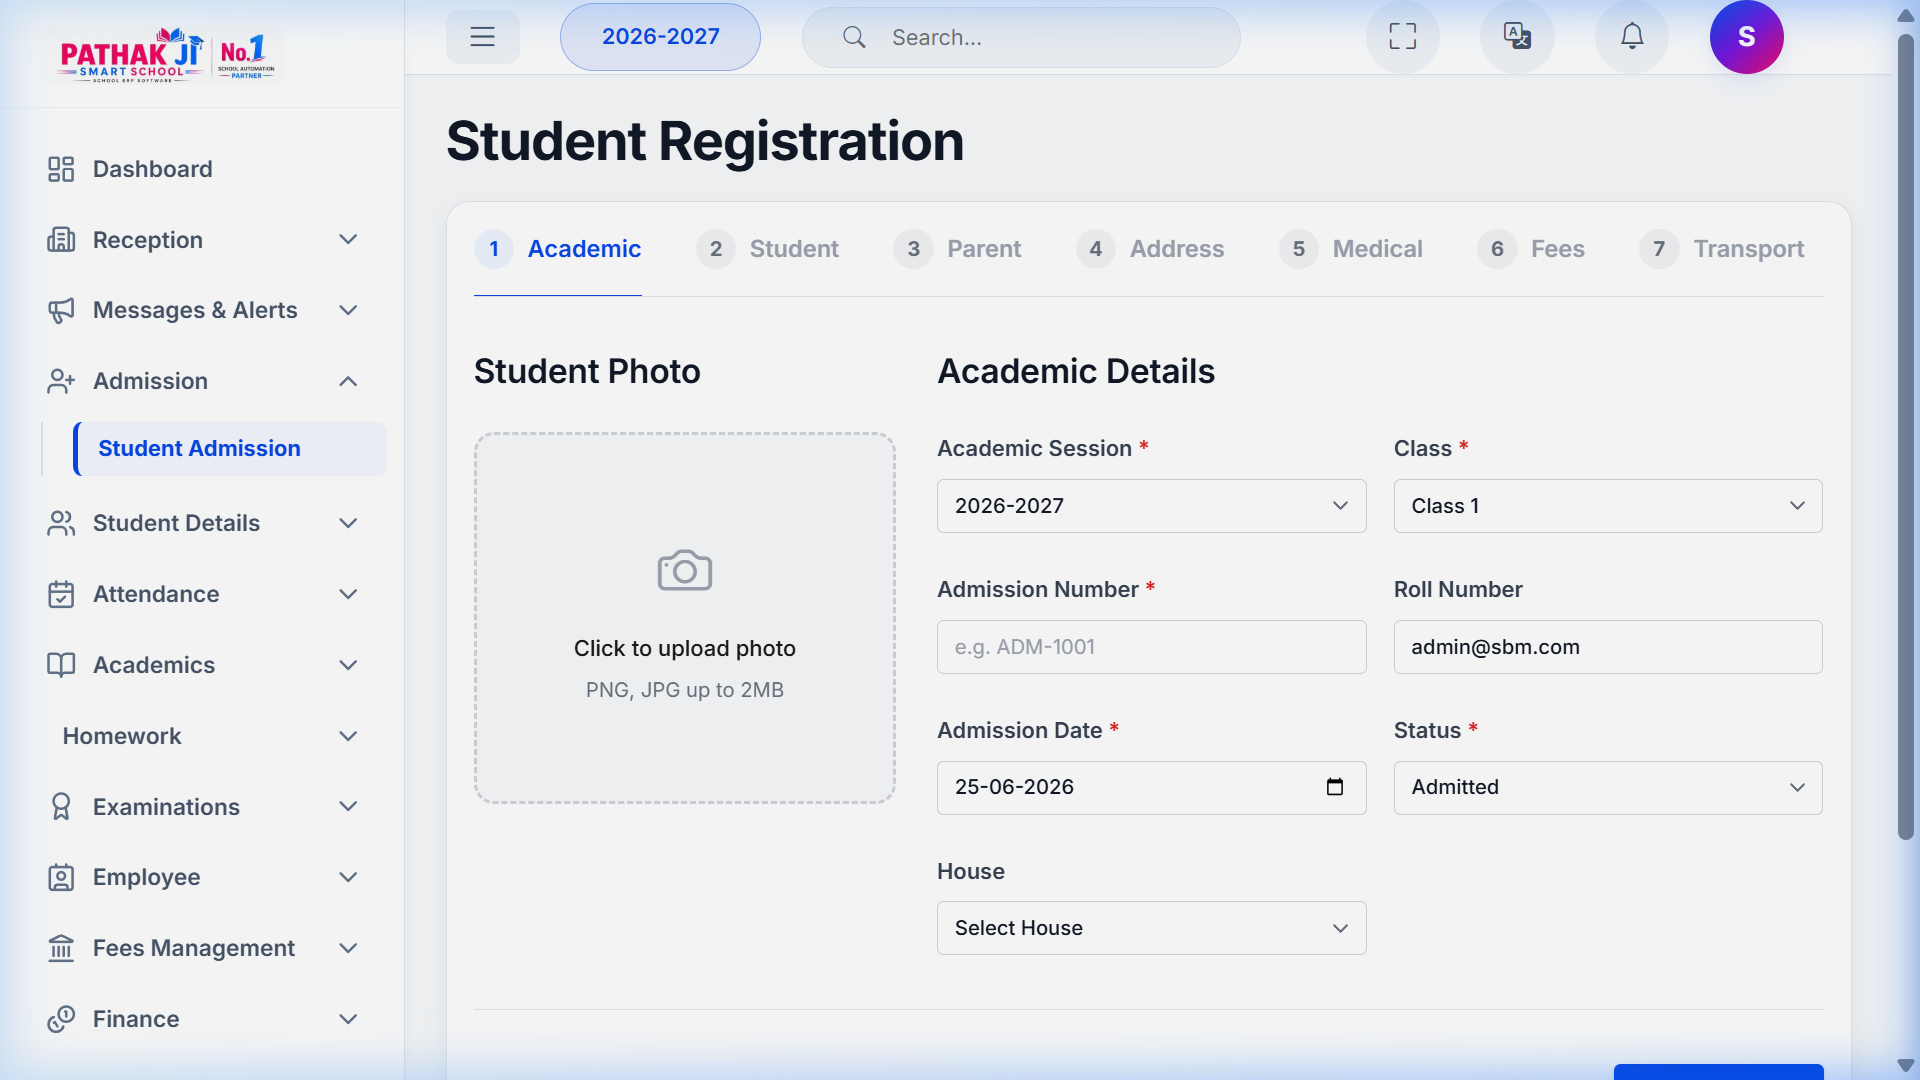The height and width of the screenshot is (1080, 1920).
Task: Expand the Reception menu chevron
Action: [348, 240]
